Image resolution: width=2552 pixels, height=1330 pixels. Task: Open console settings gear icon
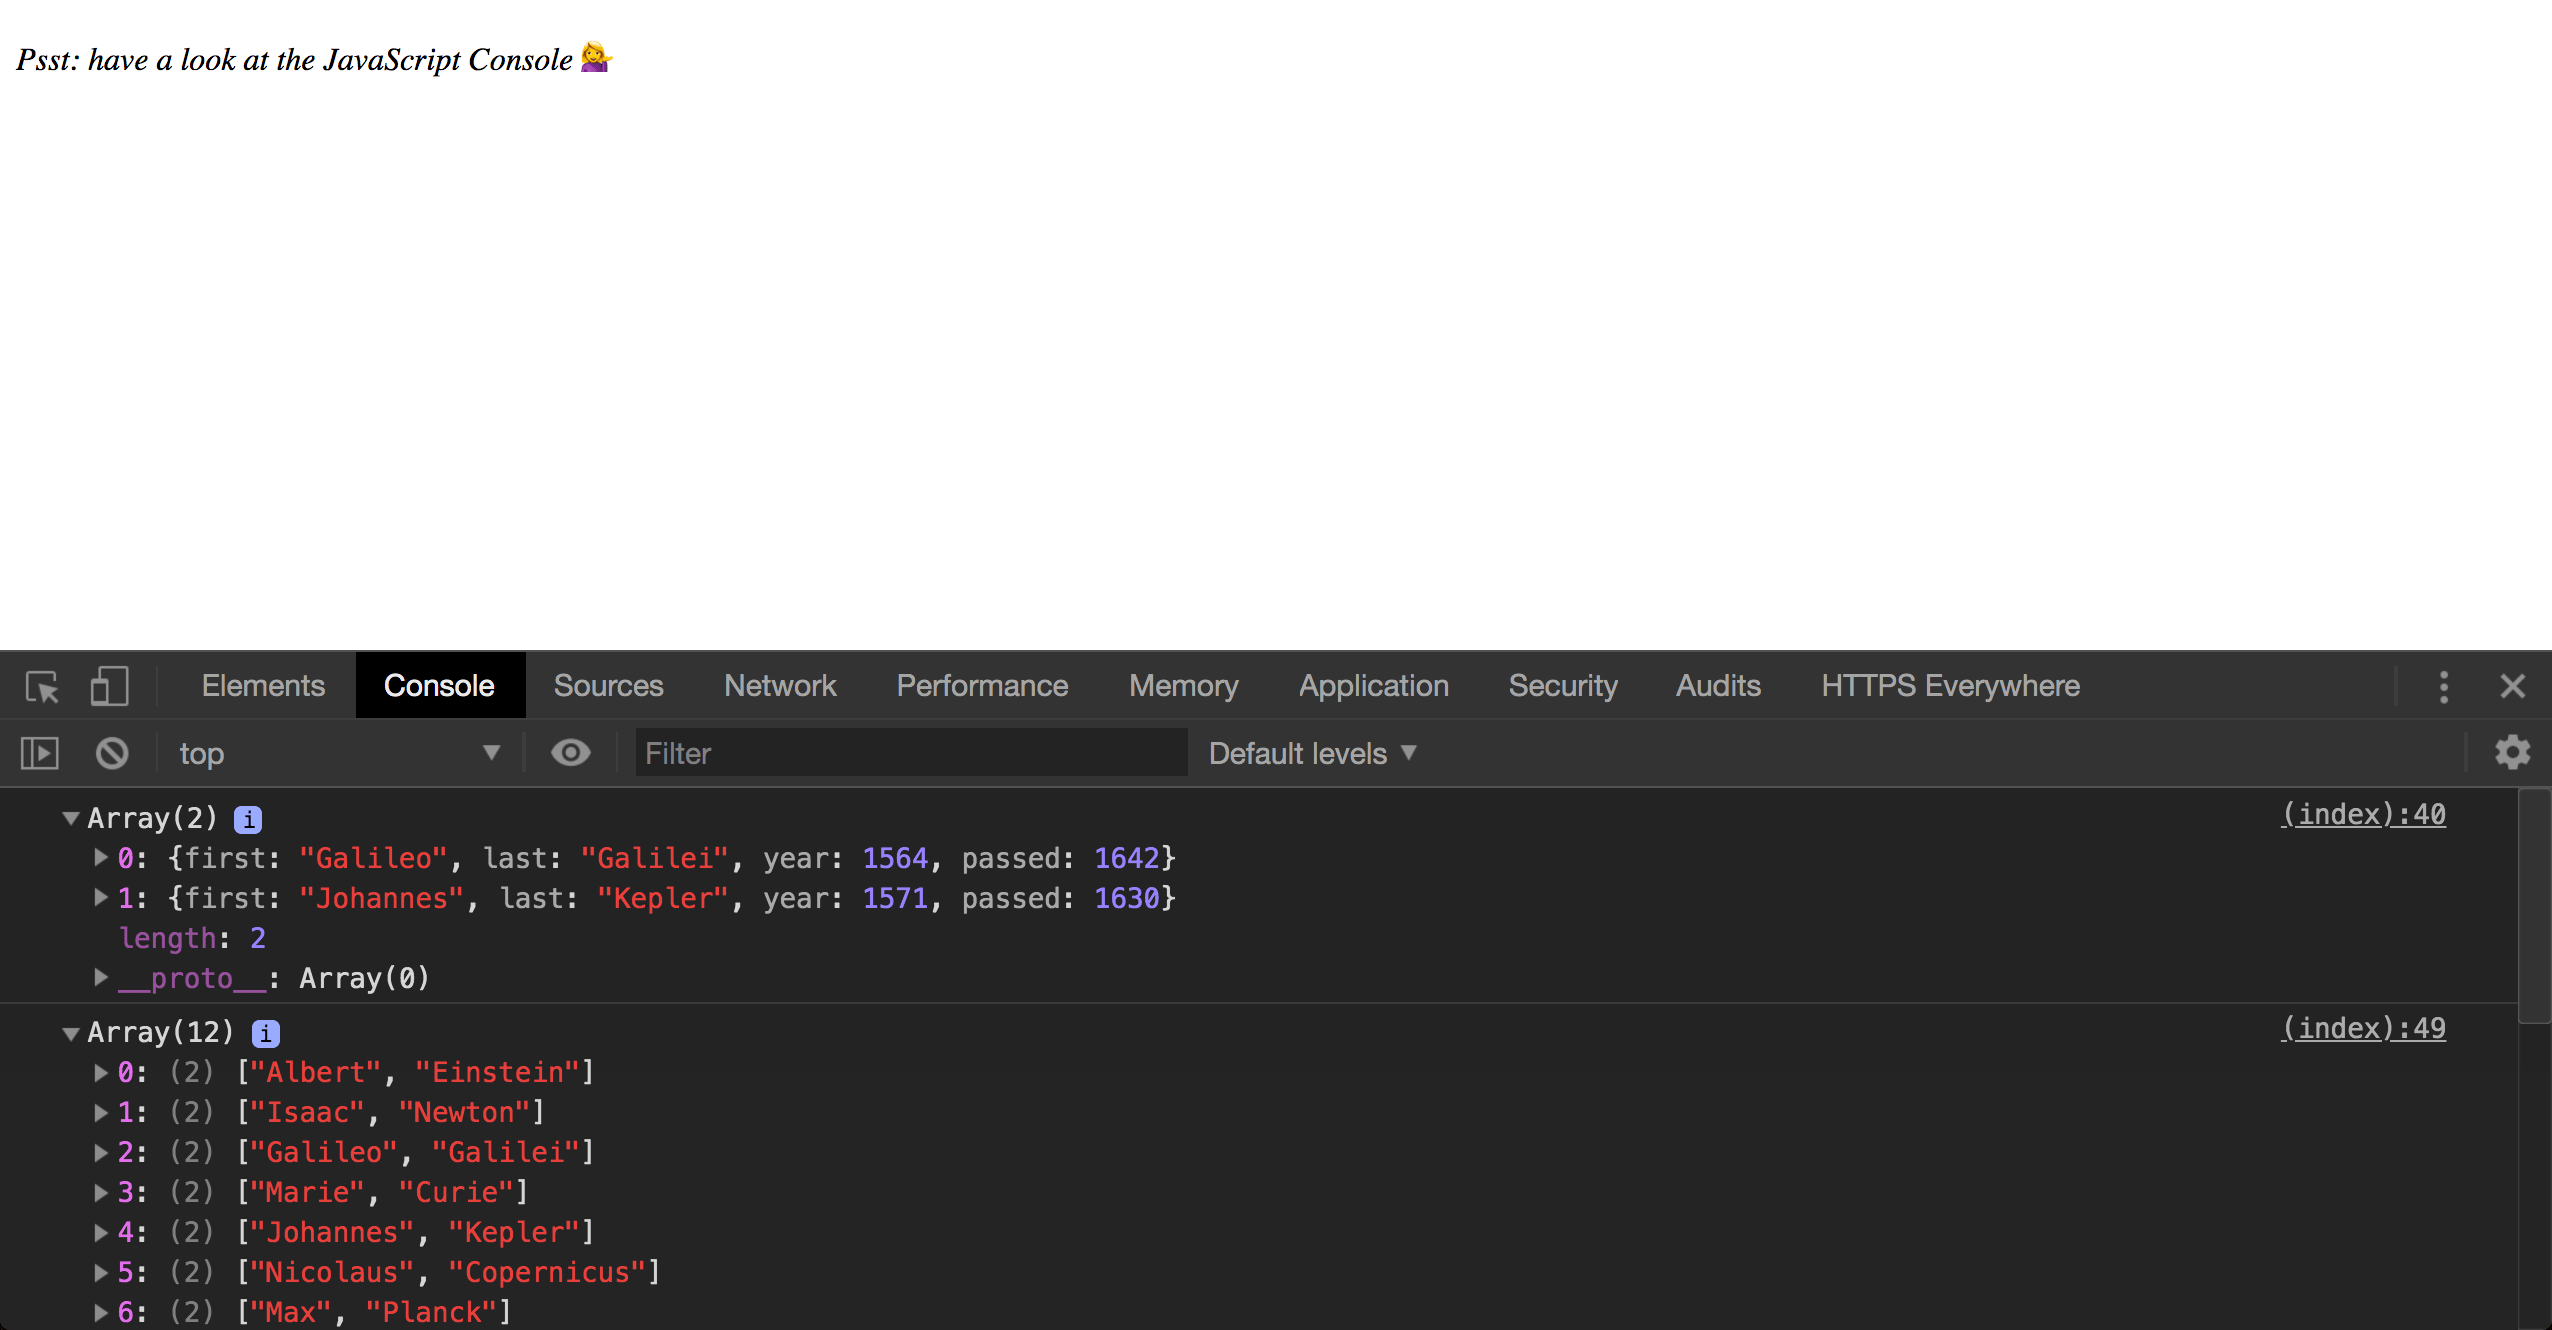tap(2512, 753)
